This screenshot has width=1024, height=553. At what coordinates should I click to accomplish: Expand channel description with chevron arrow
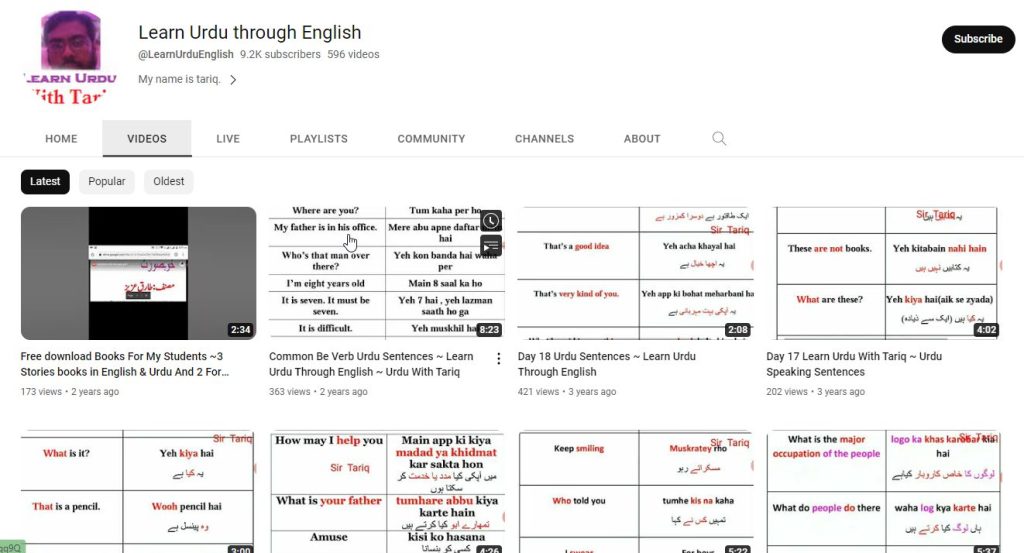(x=233, y=80)
